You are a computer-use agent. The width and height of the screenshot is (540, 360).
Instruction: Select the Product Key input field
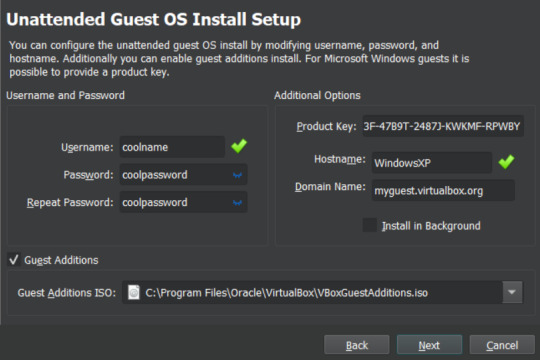tap(443, 126)
